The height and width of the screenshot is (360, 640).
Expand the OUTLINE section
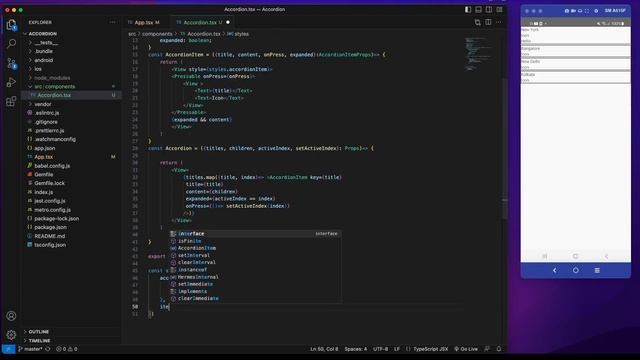click(39, 332)
